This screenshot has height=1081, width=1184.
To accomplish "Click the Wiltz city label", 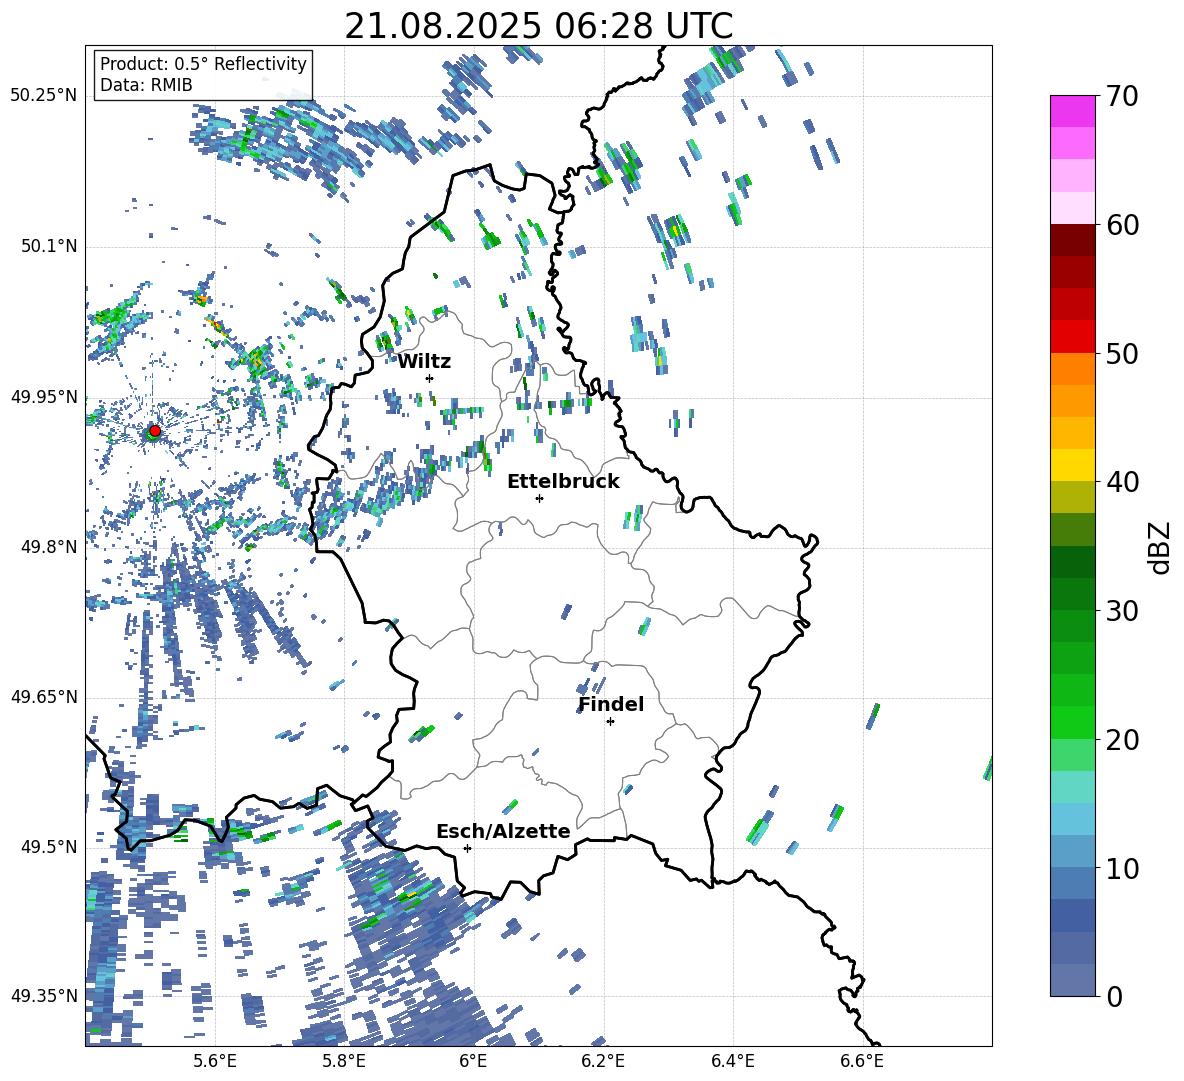I will coord(424,362).
